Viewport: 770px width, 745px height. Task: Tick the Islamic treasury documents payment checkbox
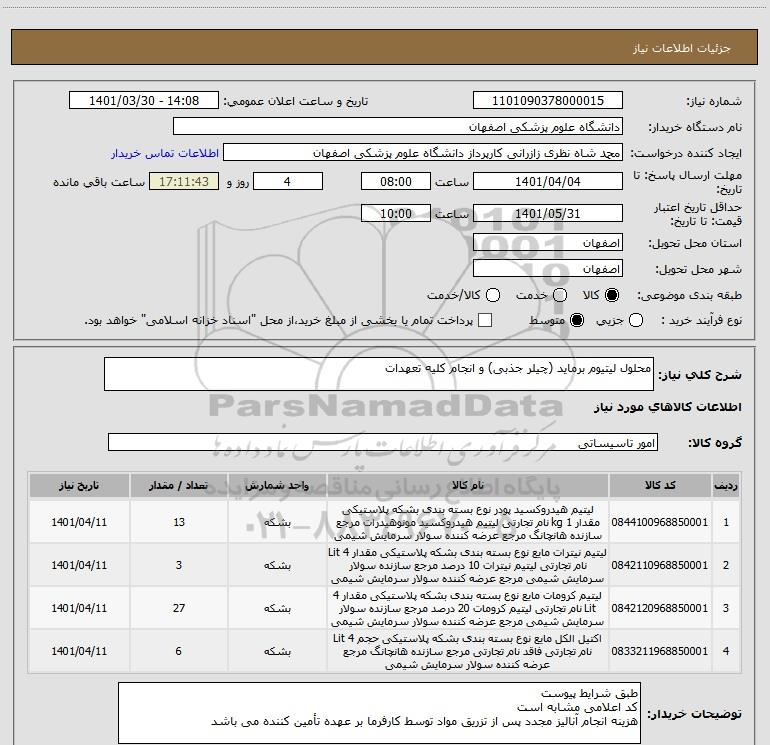pos(485,320)
